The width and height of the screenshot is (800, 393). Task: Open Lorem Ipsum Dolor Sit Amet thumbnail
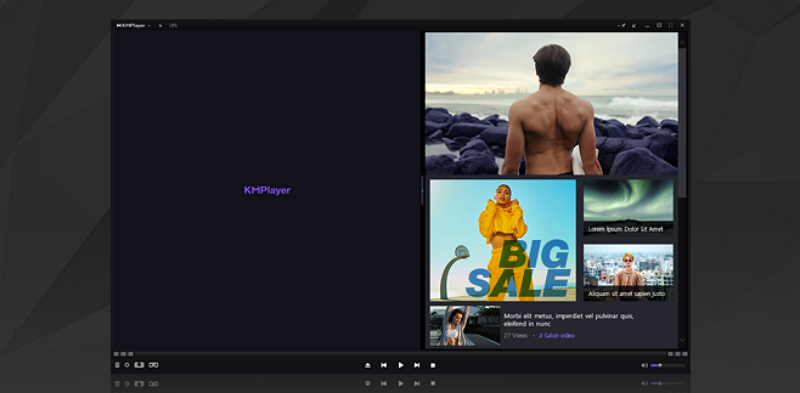(x=628, y=207)
